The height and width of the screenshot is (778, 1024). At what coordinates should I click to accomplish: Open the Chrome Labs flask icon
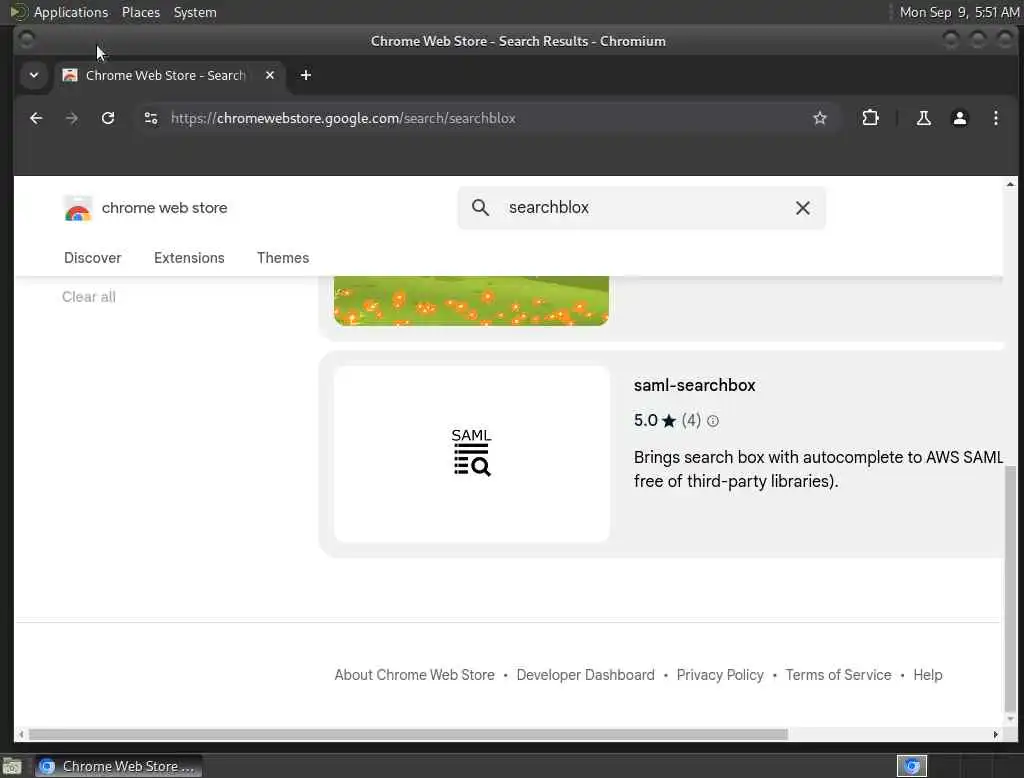[923, 118]
